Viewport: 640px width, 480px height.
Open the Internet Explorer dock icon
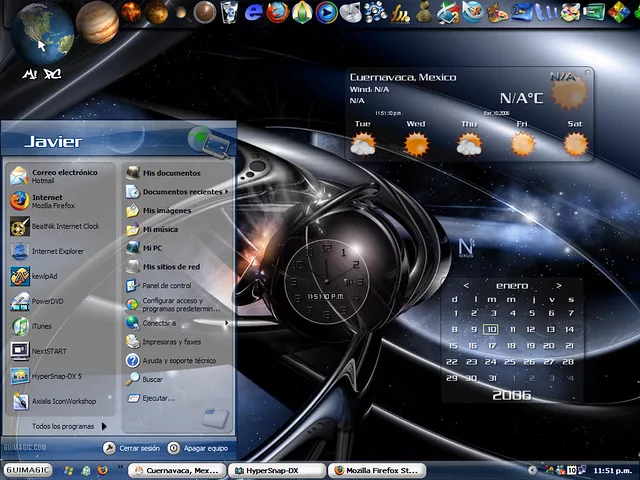tap(254, 12)
